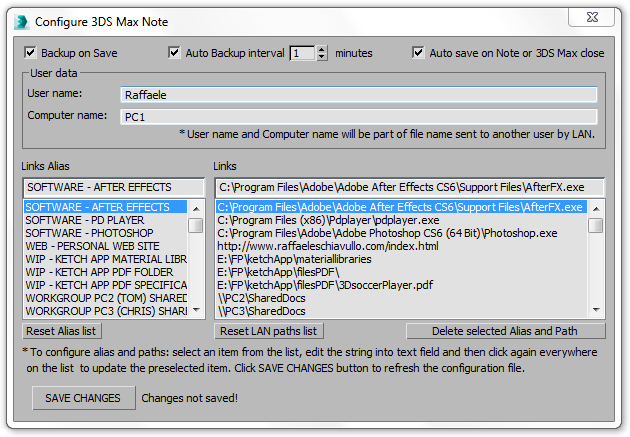This screenshot has width=630, height=437.
Task: Click the 3DS Max Note app icon in title bar
Action: (x=21, y=22)
